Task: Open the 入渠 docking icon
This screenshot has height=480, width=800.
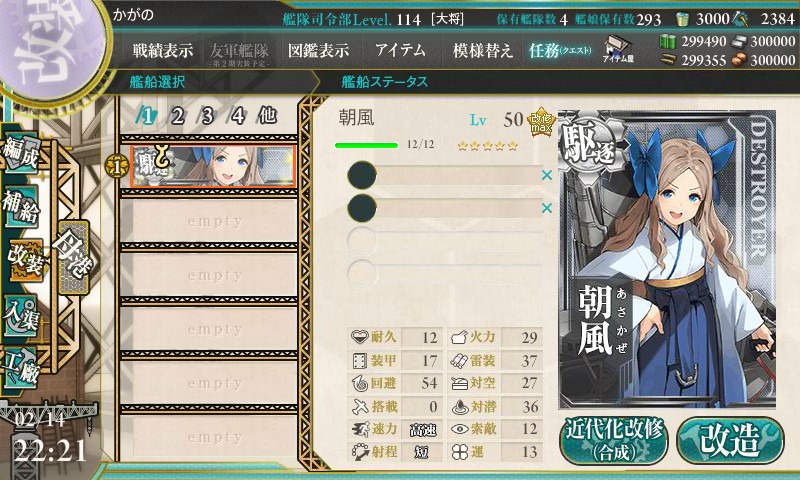Action: [x=21, y=315]
